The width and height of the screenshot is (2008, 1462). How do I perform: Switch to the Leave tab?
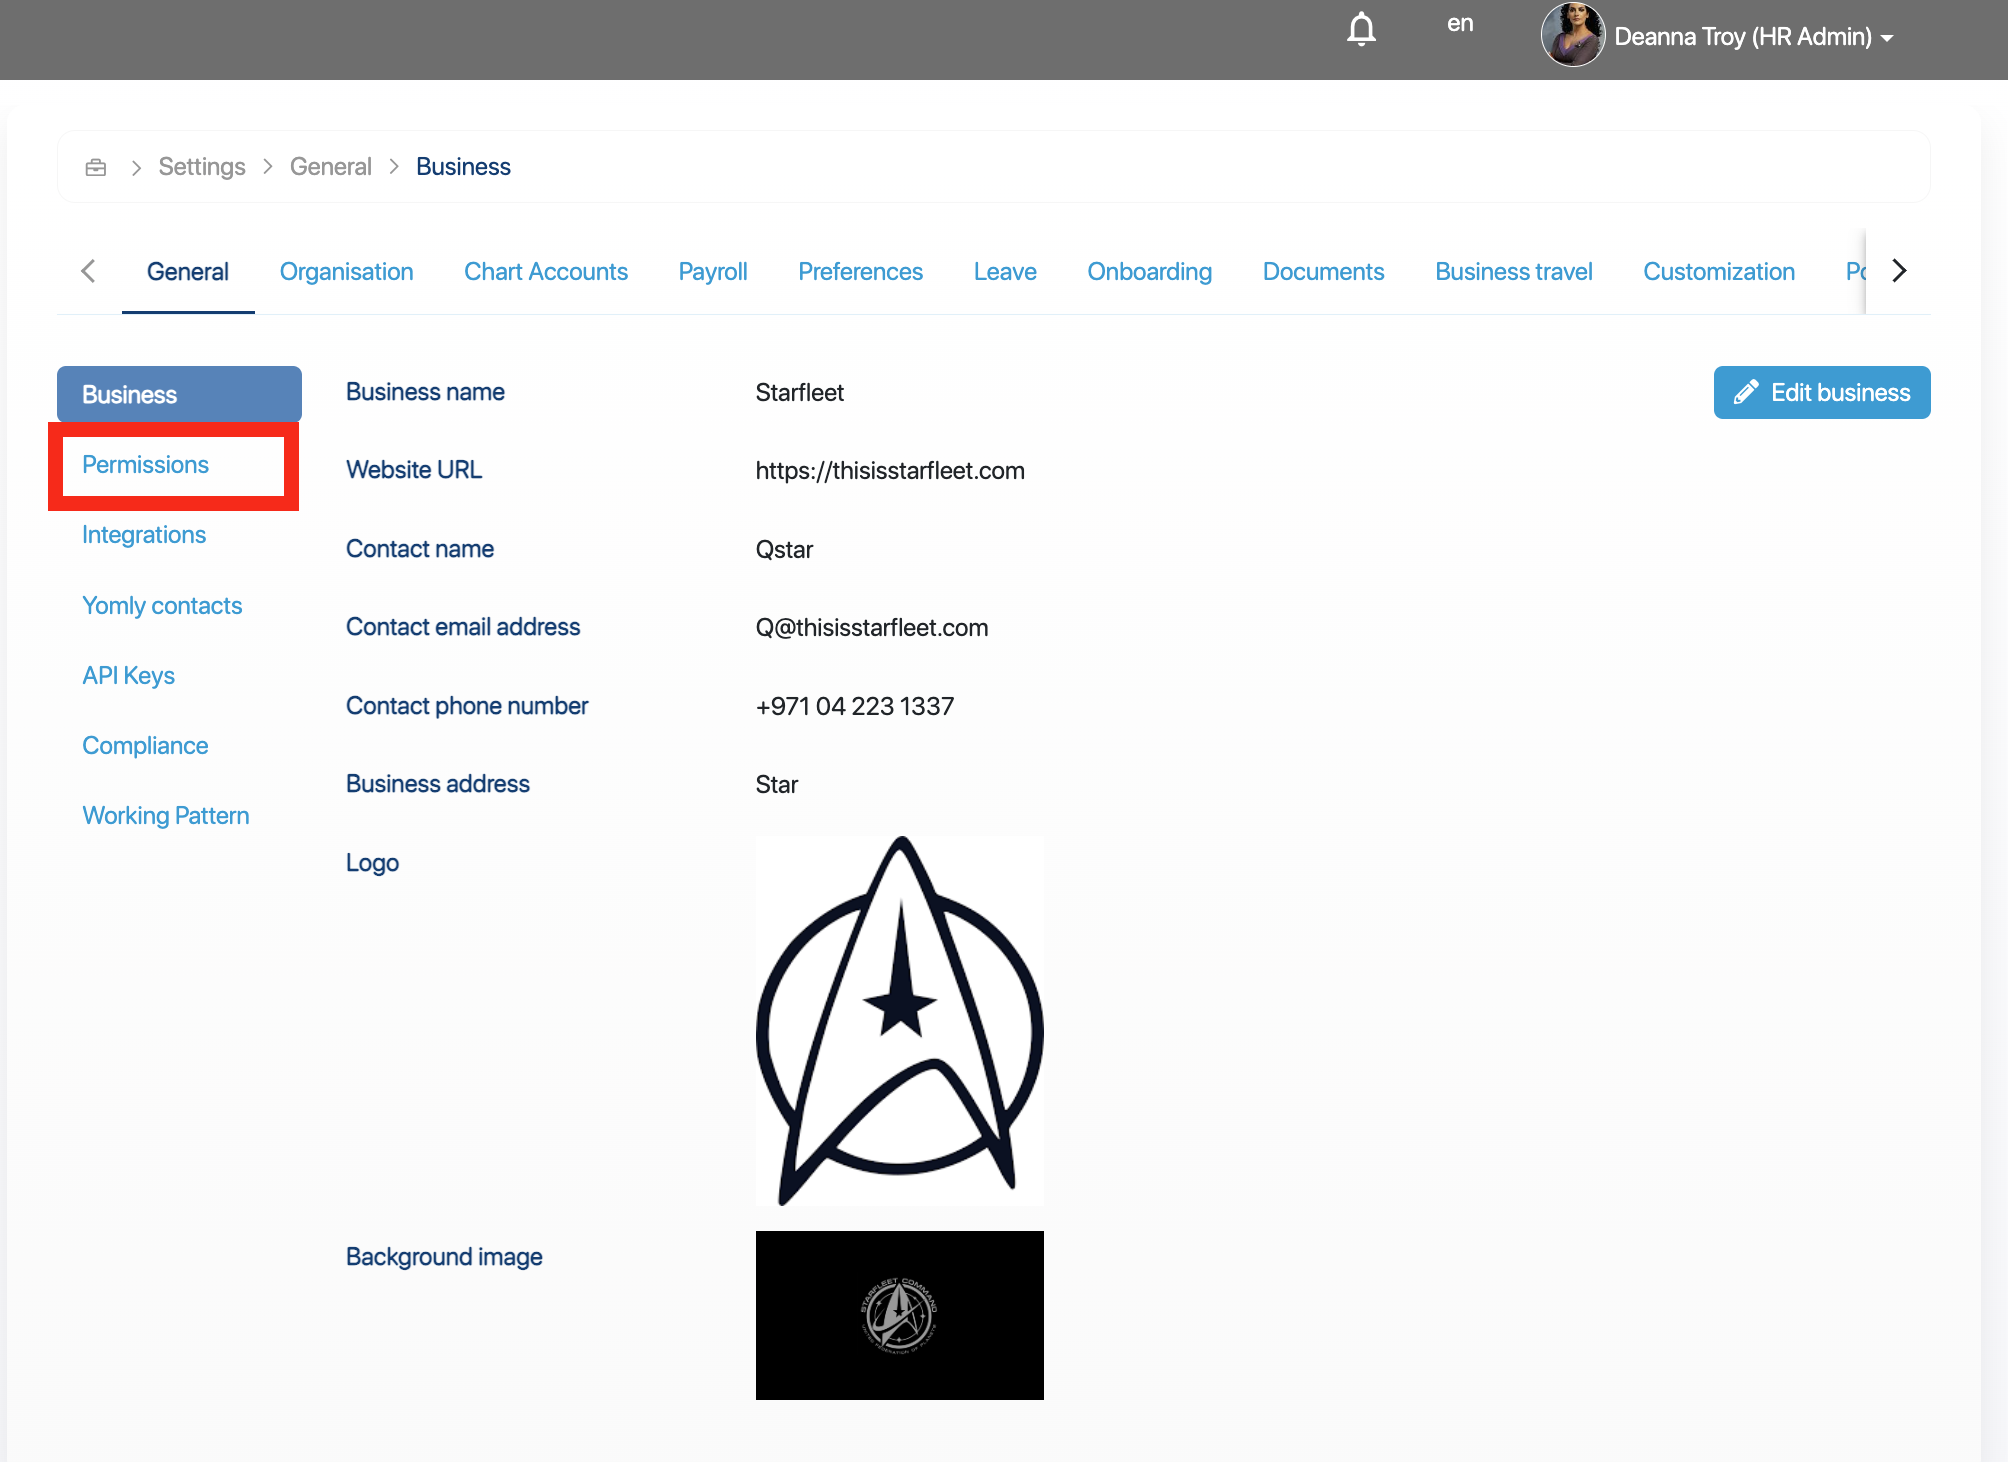tap(1005, 272)
